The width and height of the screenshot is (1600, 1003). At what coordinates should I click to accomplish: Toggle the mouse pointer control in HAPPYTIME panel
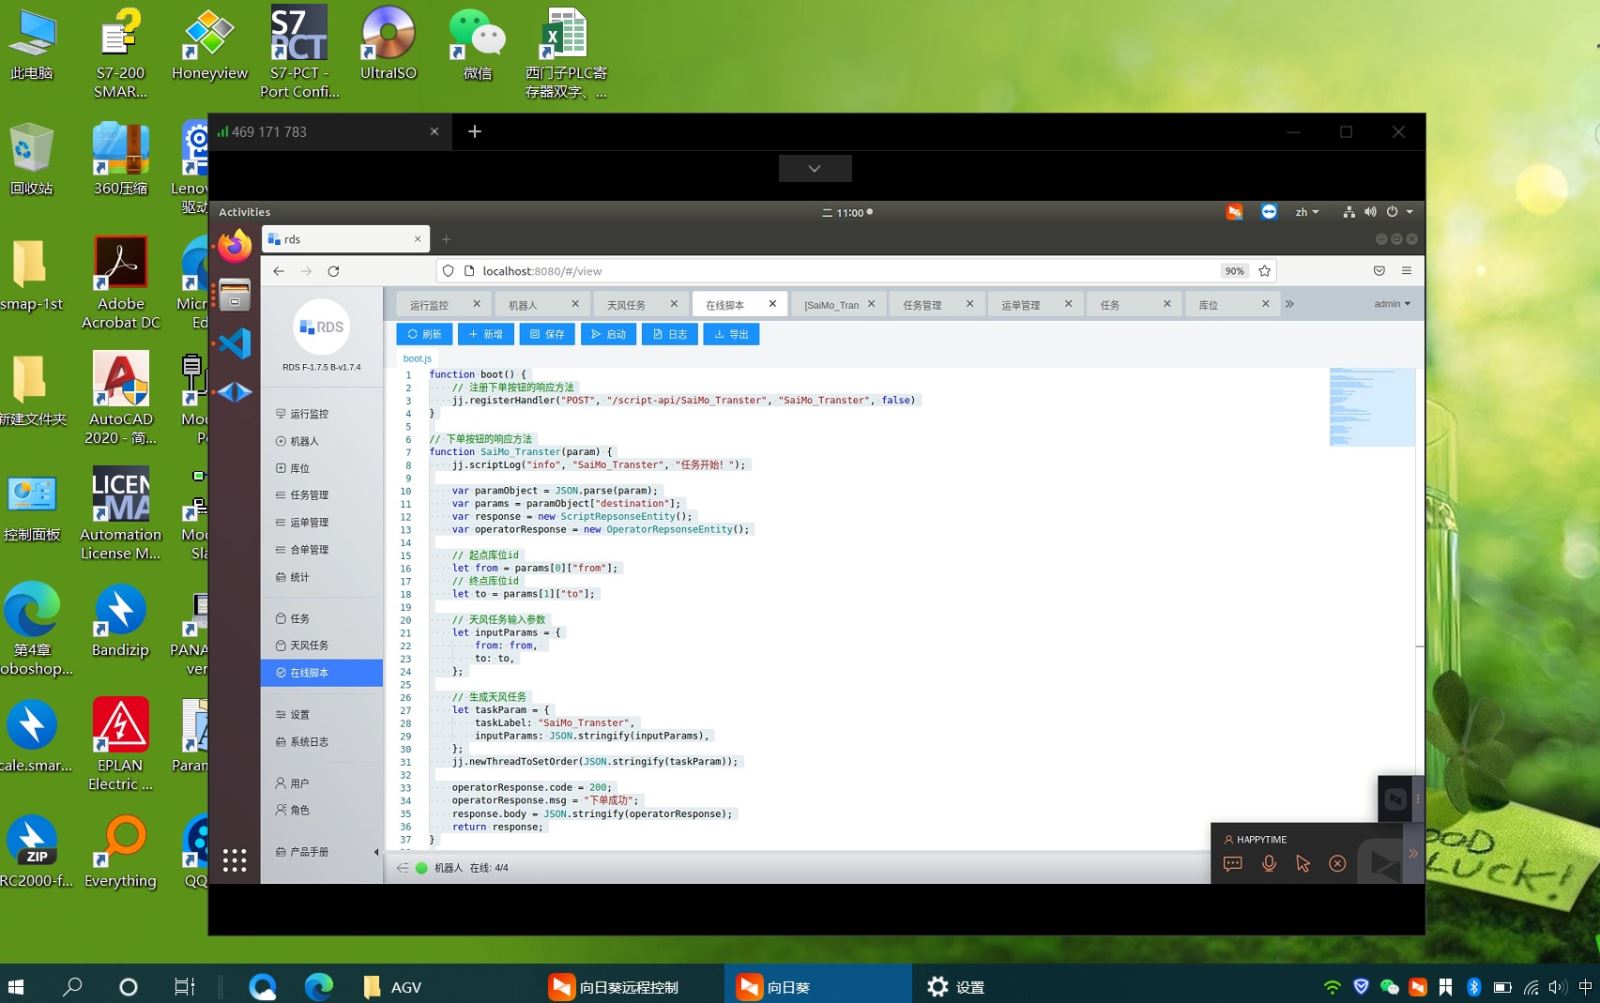1303,864
